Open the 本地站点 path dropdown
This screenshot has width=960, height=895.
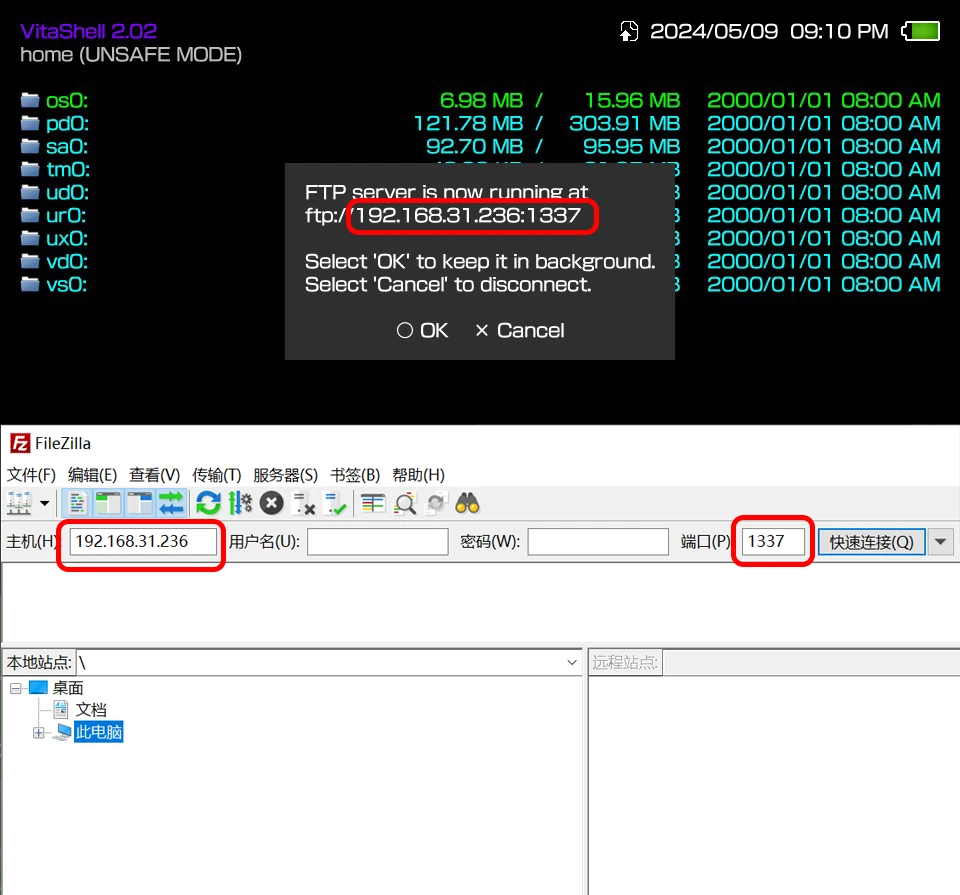pos(572,662)
